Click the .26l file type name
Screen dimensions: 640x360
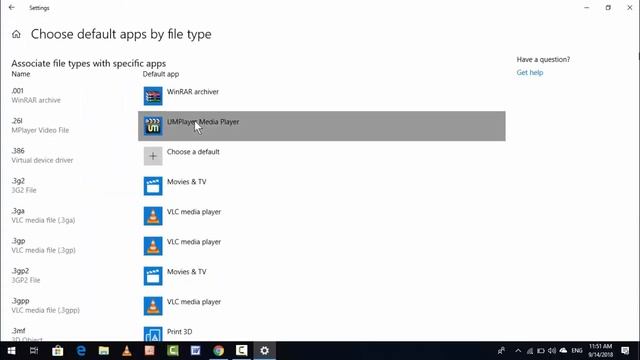[17, 121]
